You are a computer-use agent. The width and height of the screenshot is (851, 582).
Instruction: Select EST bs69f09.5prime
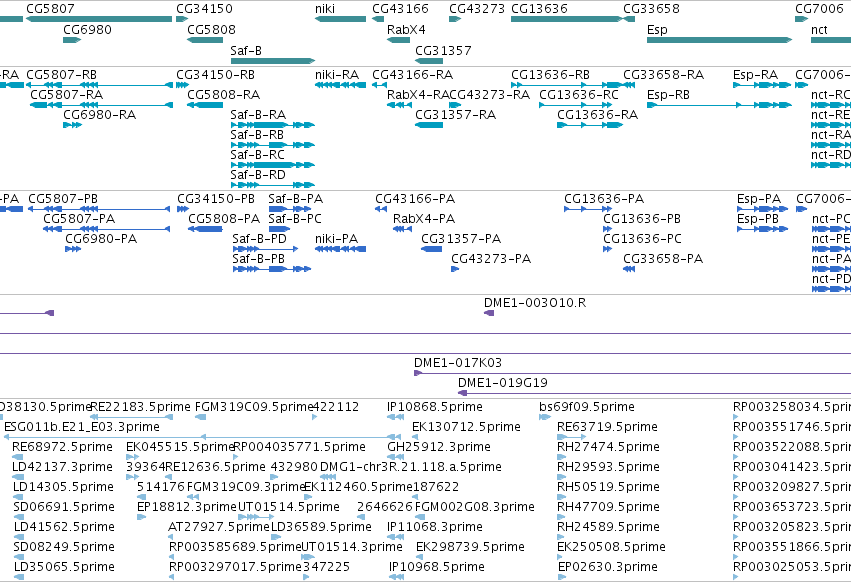(x=545, y=416)
